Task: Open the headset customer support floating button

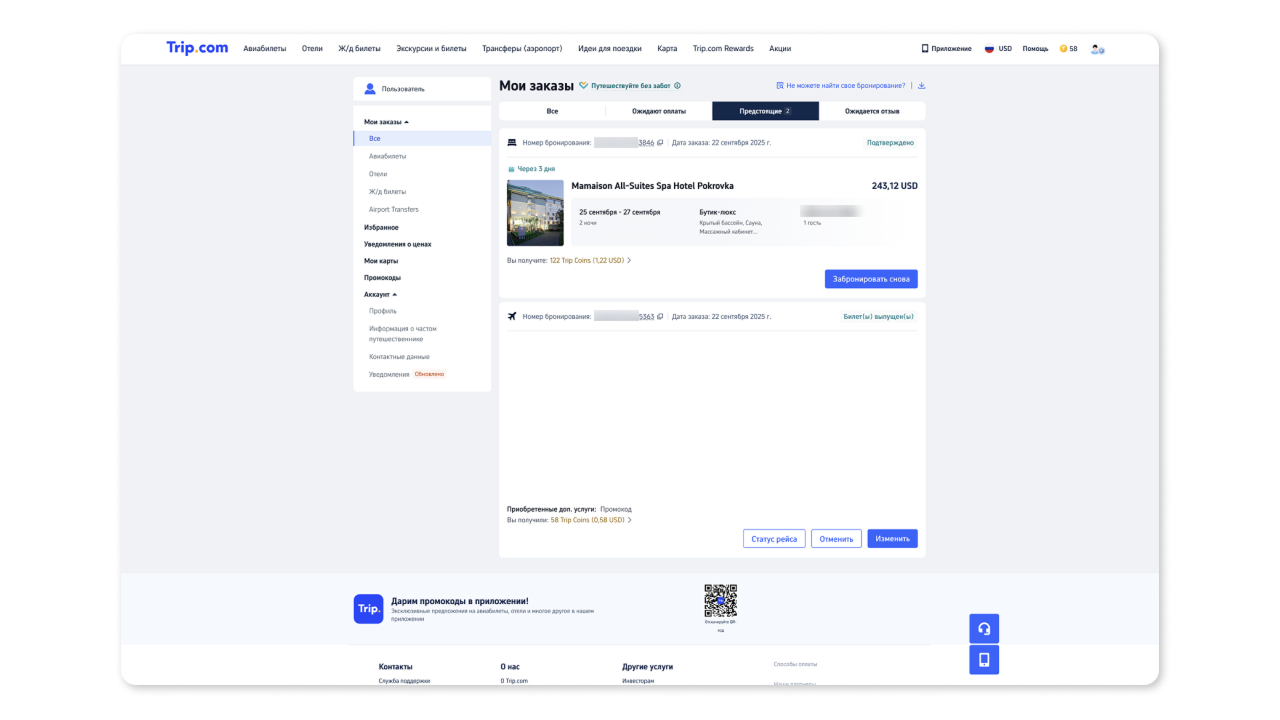Action: coord(984,629)
